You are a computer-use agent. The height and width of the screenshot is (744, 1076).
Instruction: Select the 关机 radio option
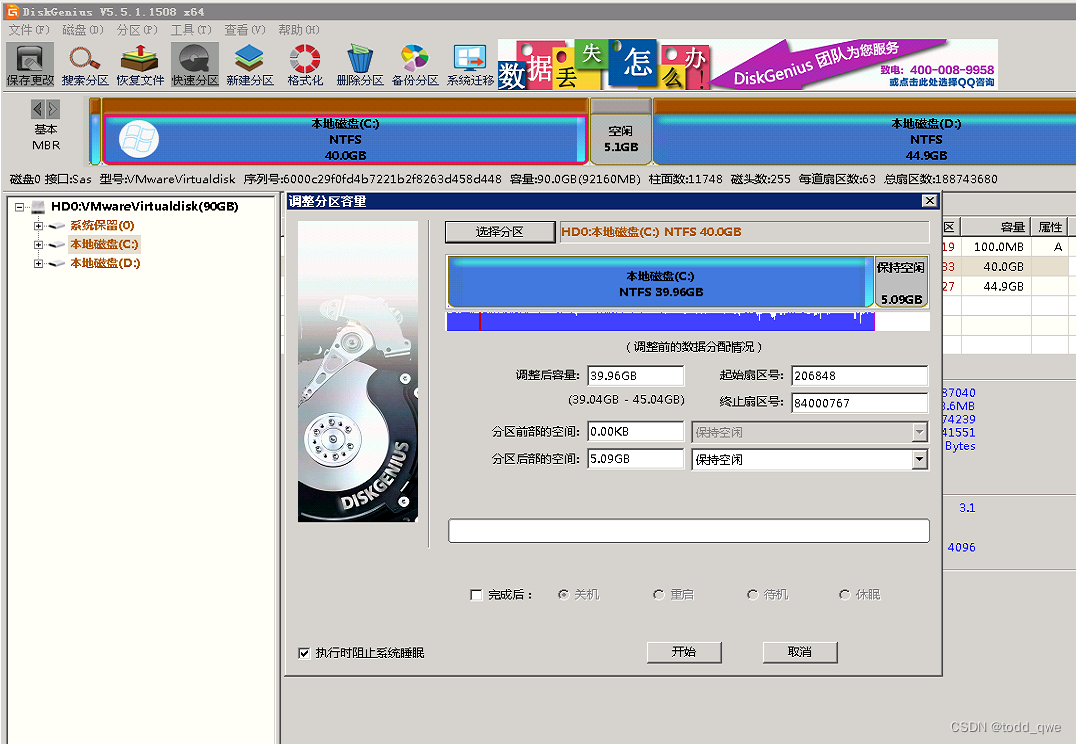pos(563,594)
